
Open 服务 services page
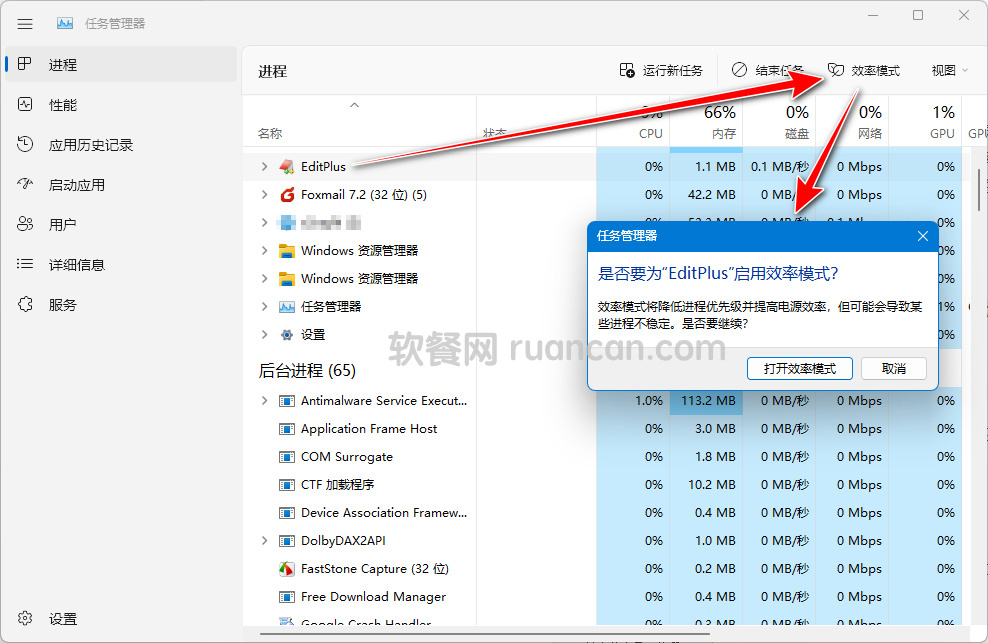tap(62, 305)
